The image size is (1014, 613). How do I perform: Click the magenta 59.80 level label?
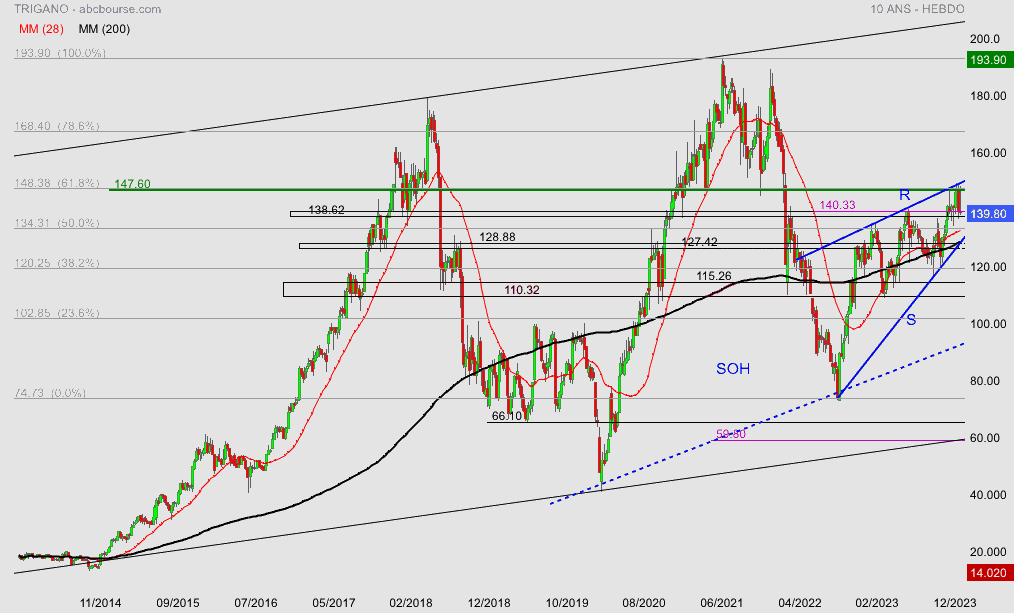[x=731, y=434]
